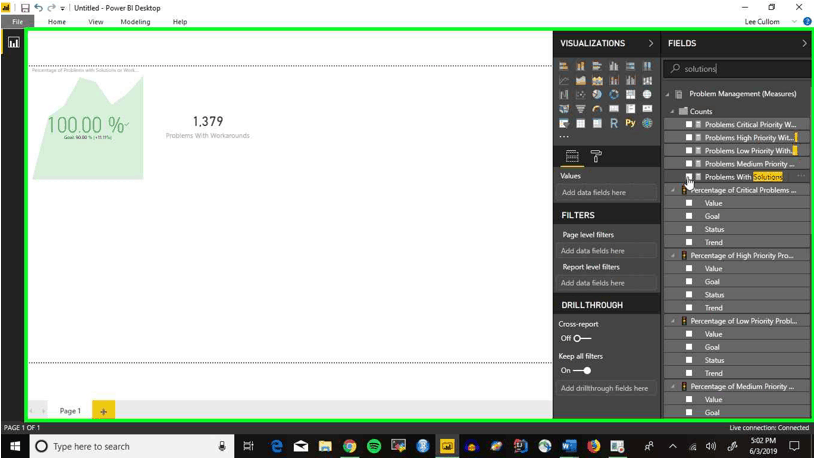Open the blue Help question icon

807,21
